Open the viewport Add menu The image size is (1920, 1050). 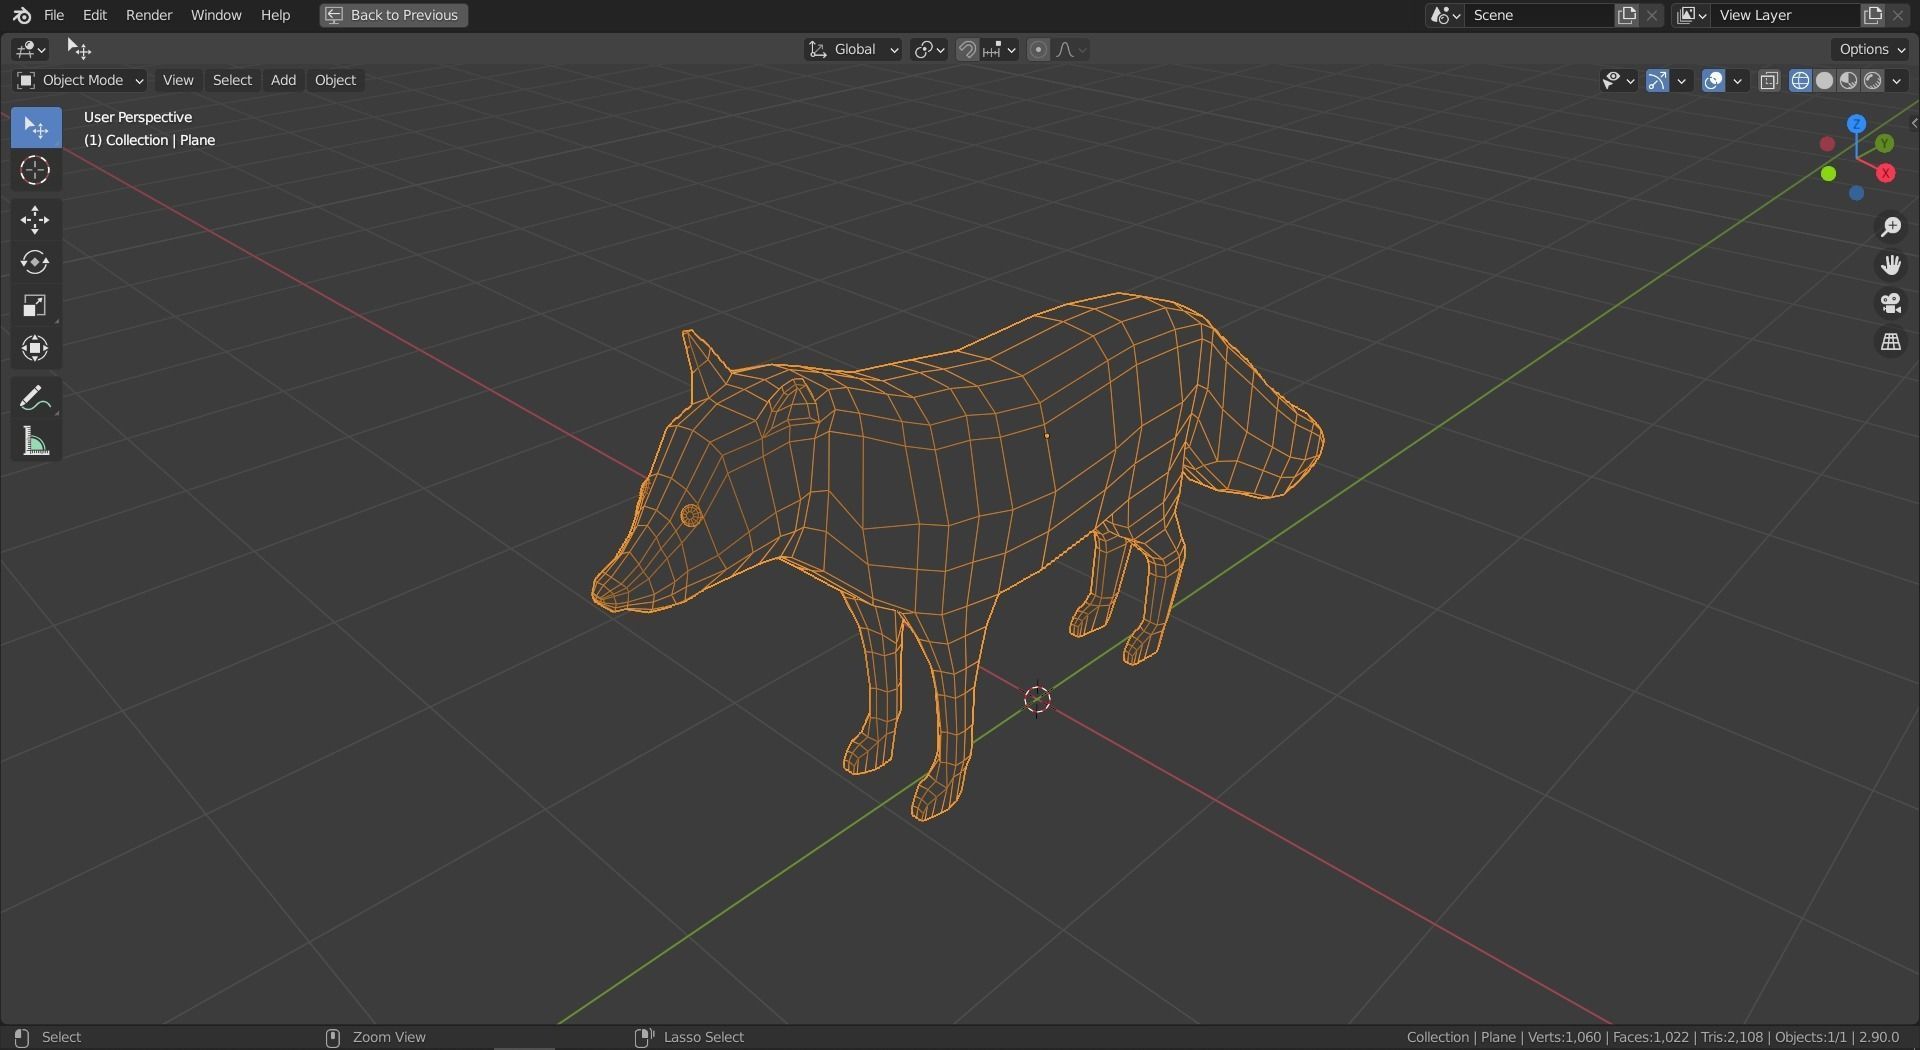[x=283, y=80]
